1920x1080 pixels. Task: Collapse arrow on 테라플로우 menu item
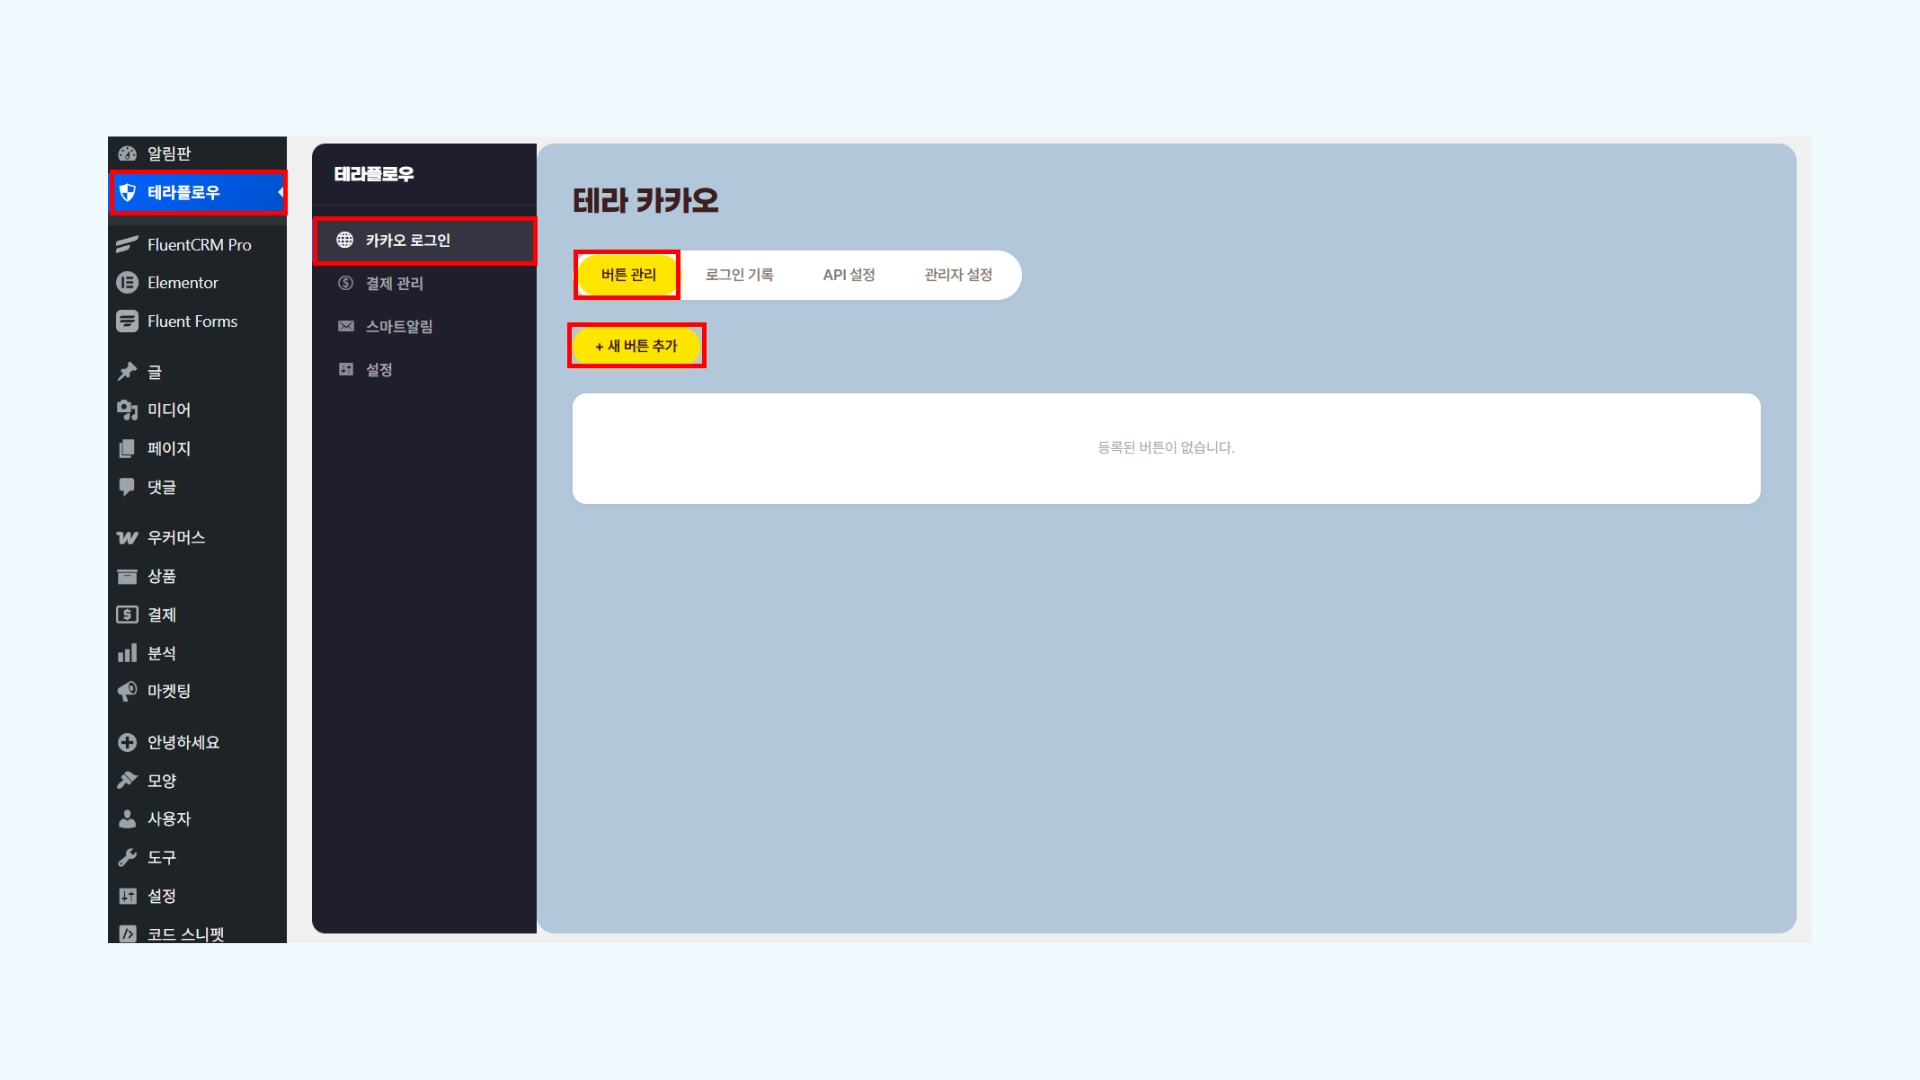coord(281,192)
